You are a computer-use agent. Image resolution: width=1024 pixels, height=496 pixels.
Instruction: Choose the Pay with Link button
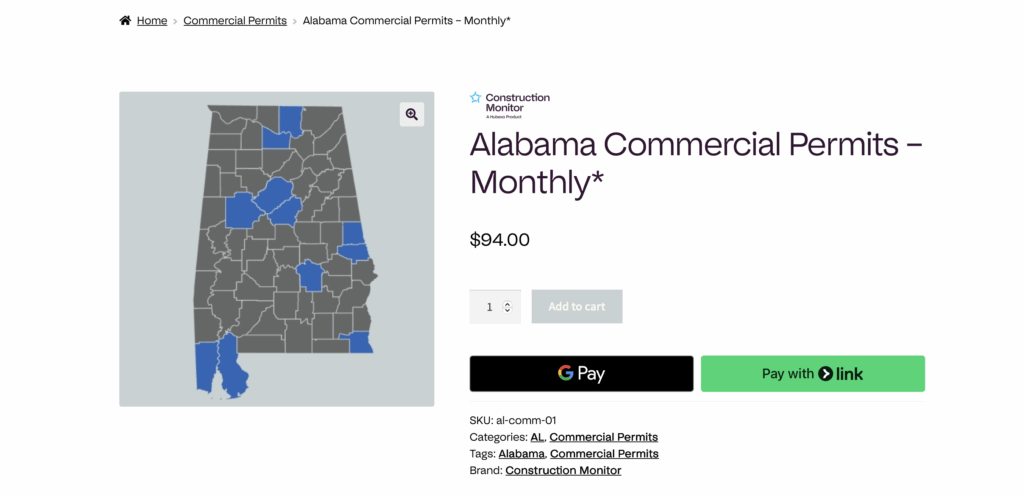(812, 374)
